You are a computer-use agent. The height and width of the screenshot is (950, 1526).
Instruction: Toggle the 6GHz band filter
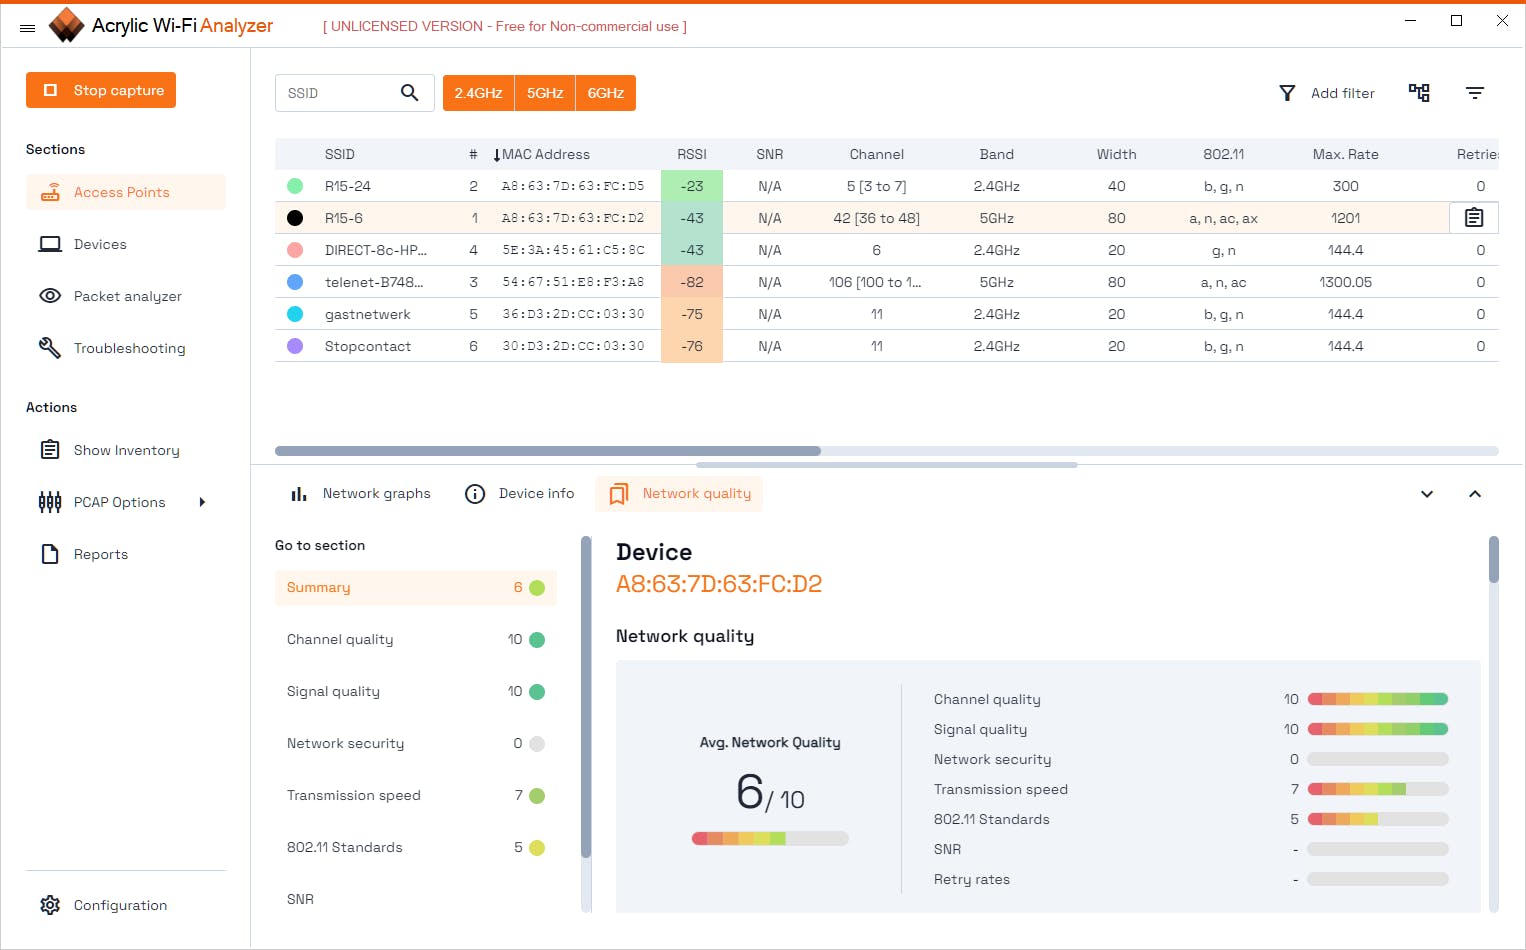click(606, 93)
